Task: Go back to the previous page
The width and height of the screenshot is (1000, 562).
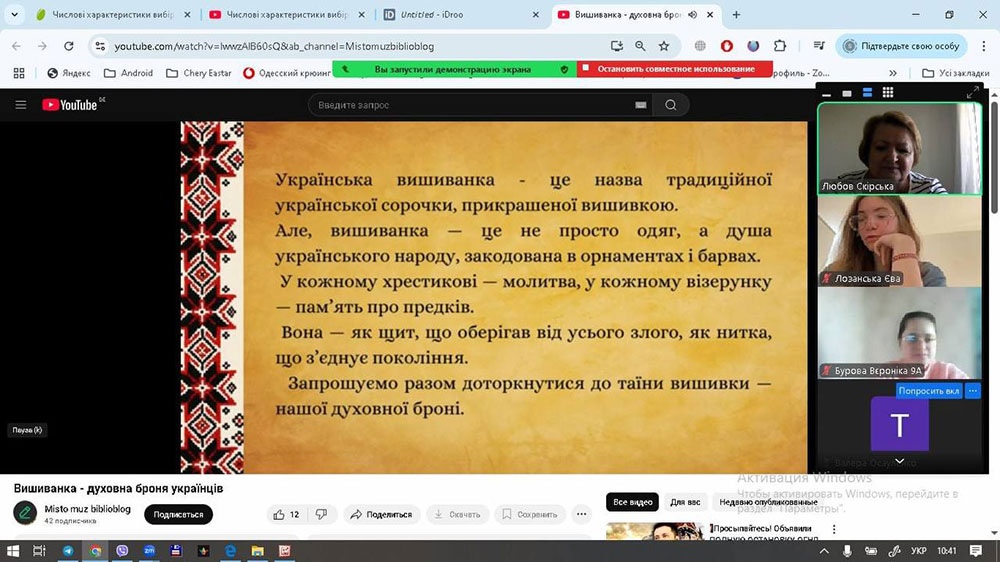Action: (17, 46)
